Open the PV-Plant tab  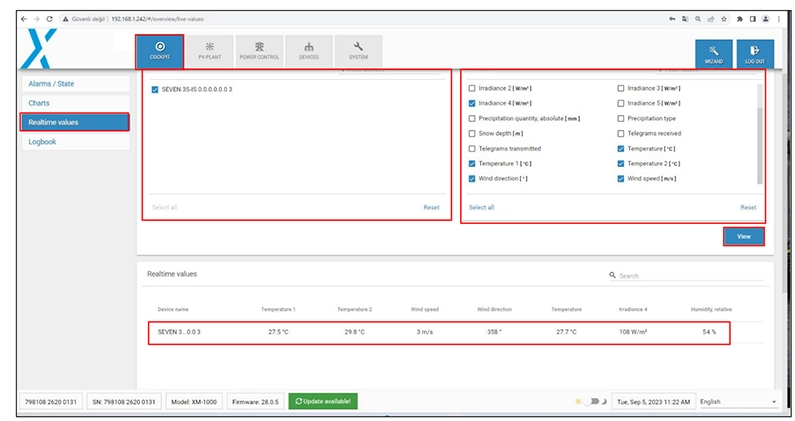point(209,52)
